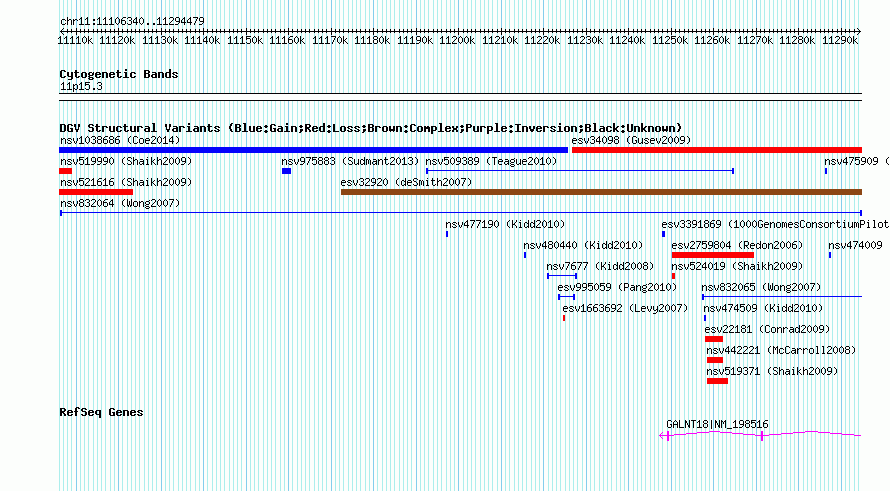
Task: Click the DGV Structural Variants track title
Action: [x=370, y=128]
